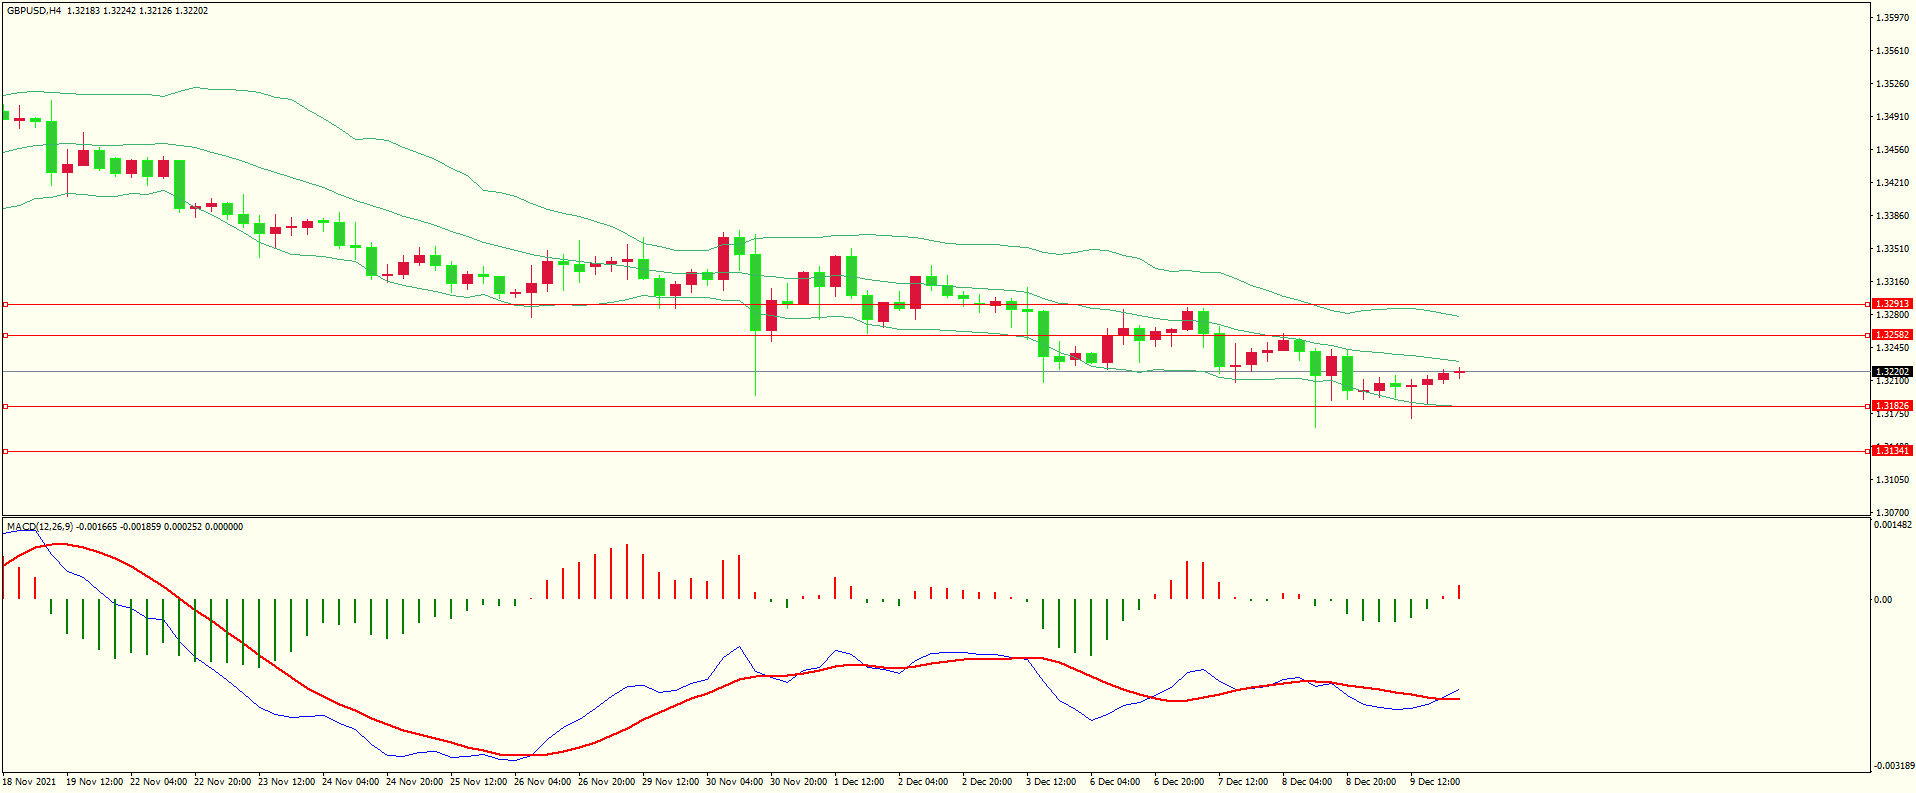Viewport: 1916px width, 793px height.
Task: Click the 9 Dec 12:00 time label
Action: 1435,782
